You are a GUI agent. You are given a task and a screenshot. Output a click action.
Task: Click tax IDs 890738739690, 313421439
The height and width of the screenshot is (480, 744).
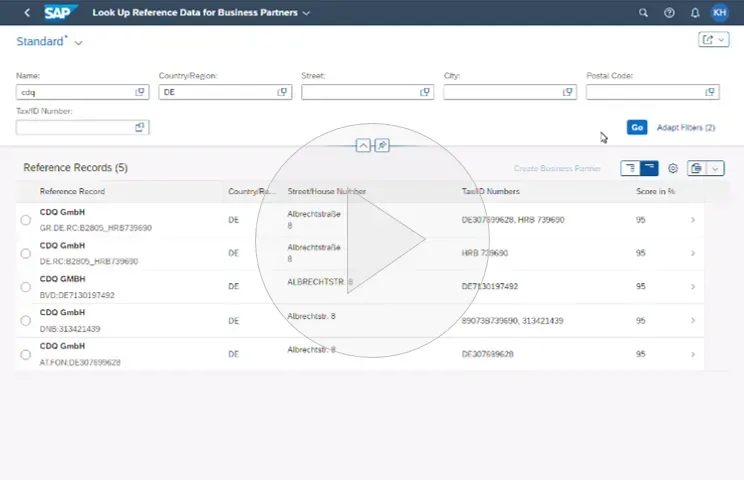pos(512,321)
